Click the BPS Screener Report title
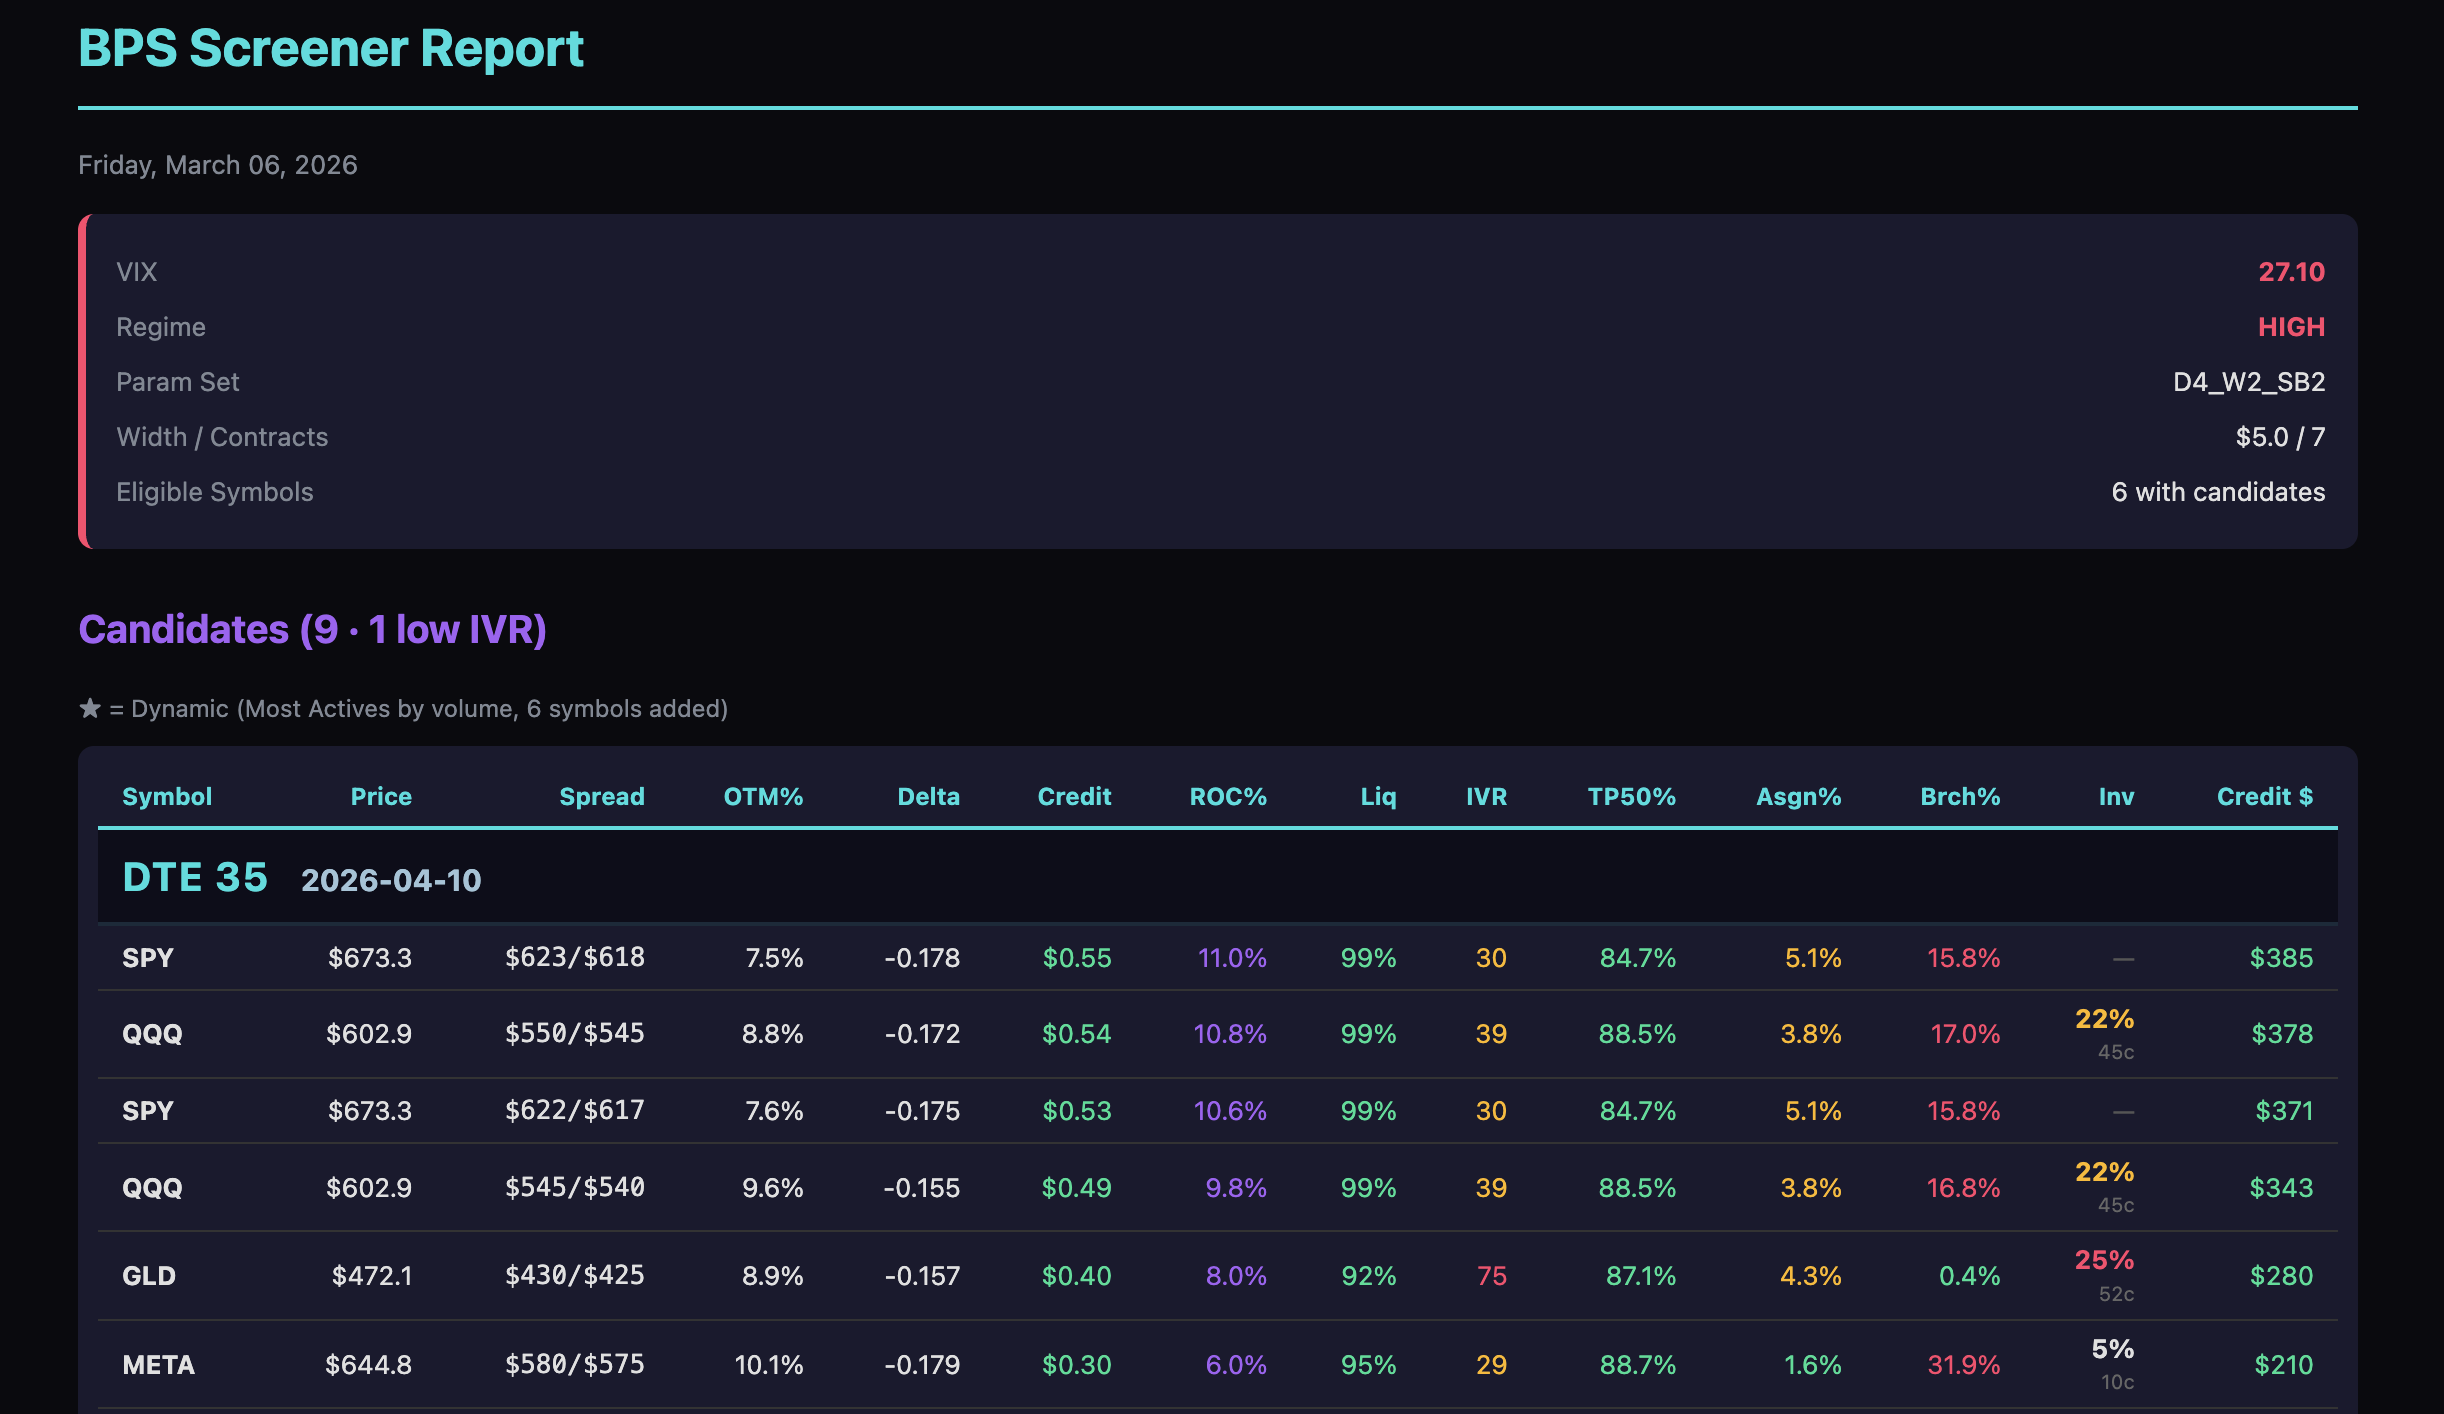Image resolution: width=2444 pixels, height=1414 pixels. [x=331, y=47]
